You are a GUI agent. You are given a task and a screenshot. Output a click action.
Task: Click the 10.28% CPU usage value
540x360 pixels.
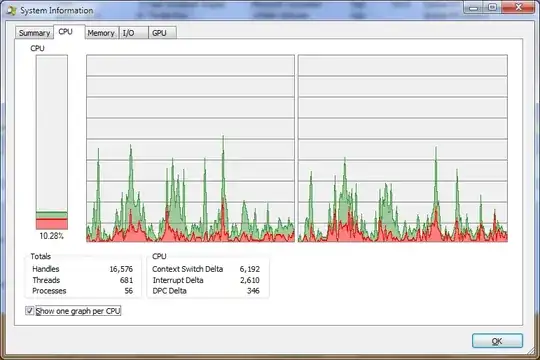pyautogui.click(x=52, y=236)
